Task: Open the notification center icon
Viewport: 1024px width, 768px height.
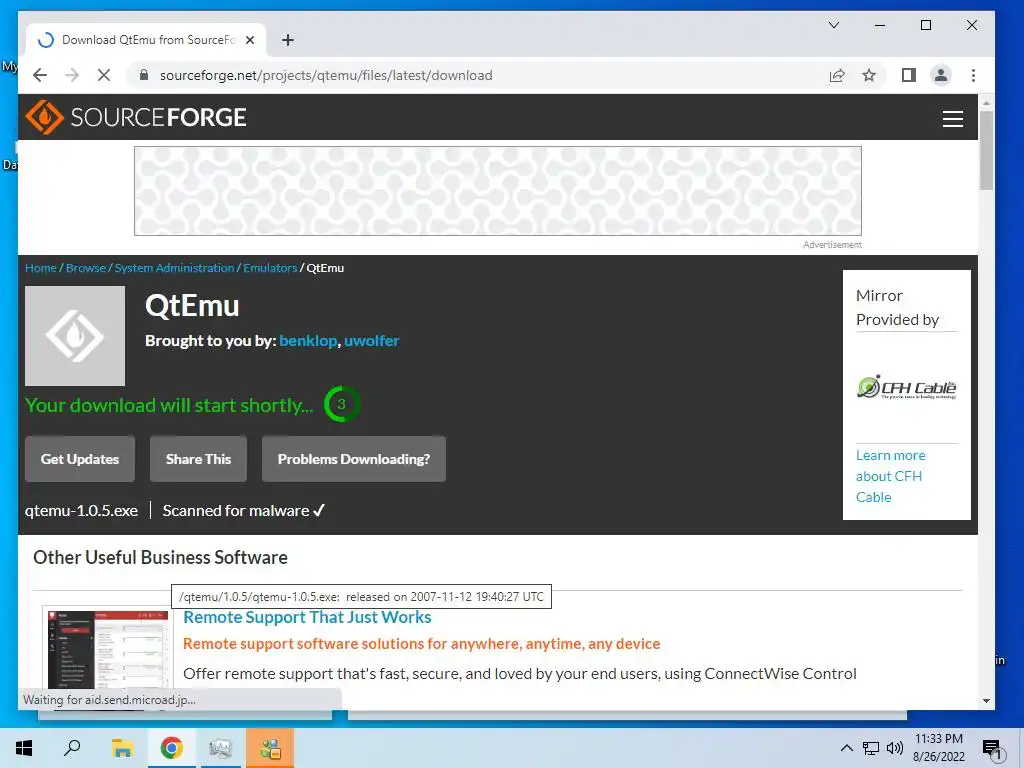Action: click(x=992, y=749)
